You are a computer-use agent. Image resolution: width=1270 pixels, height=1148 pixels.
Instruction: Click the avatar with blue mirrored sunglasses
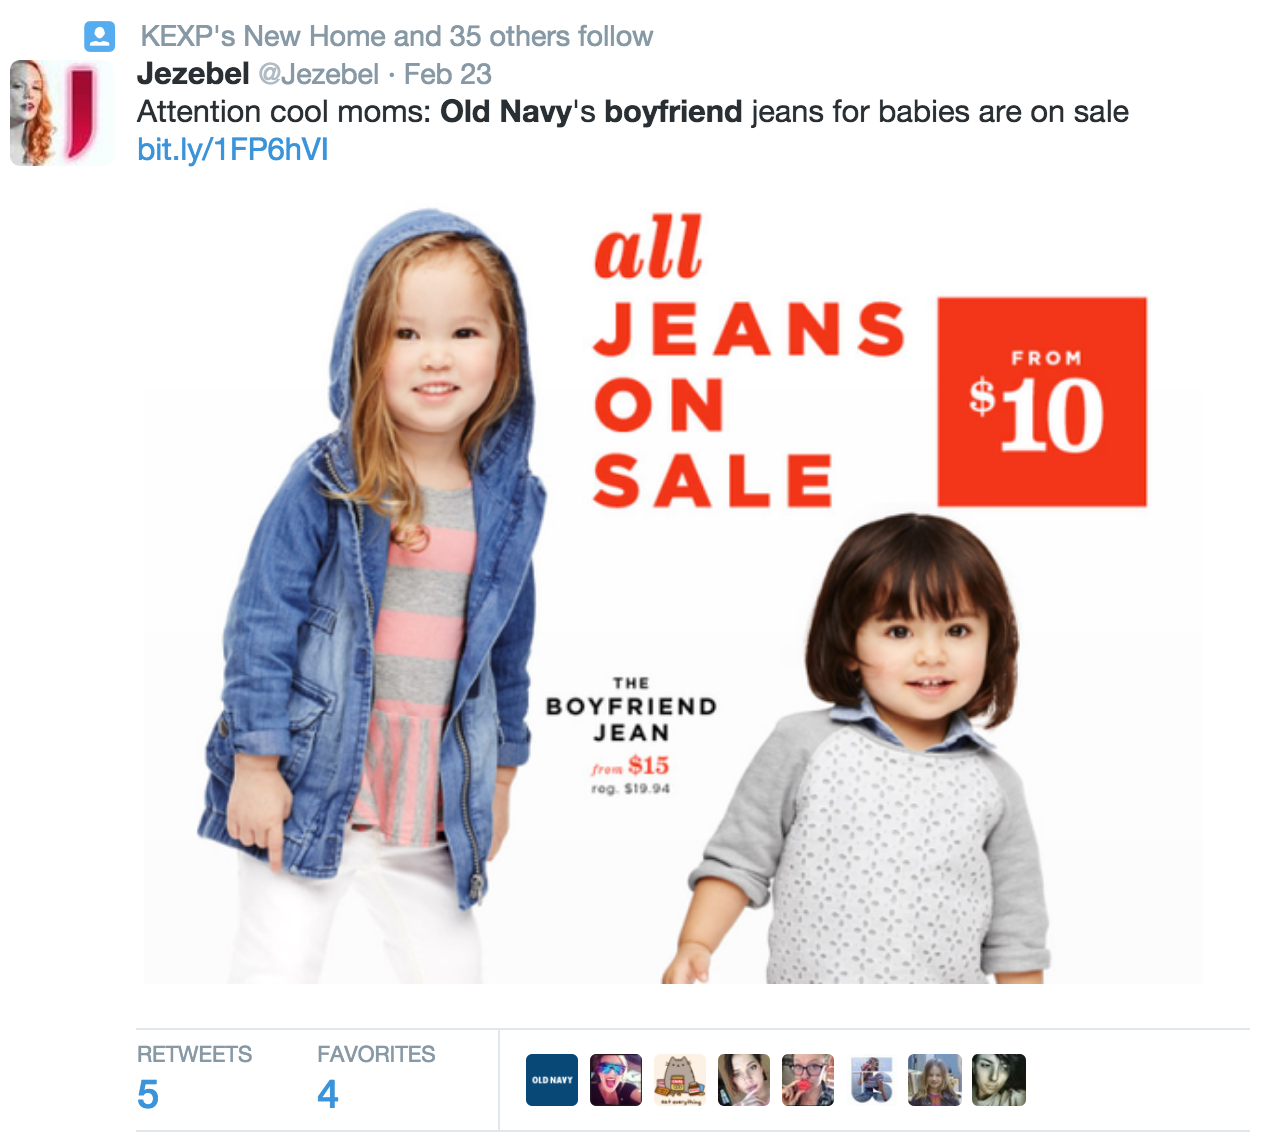616,1080
